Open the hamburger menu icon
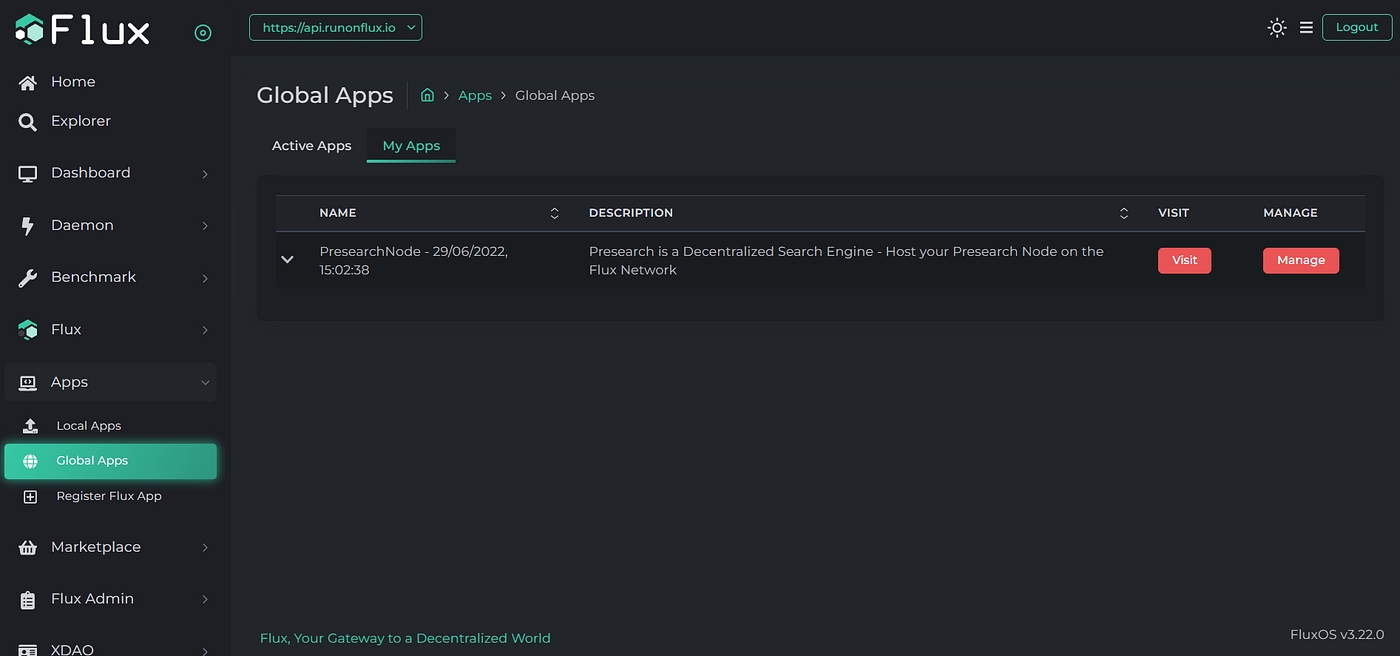Viewport: 1400px width, 656px height. [1306, 28]
